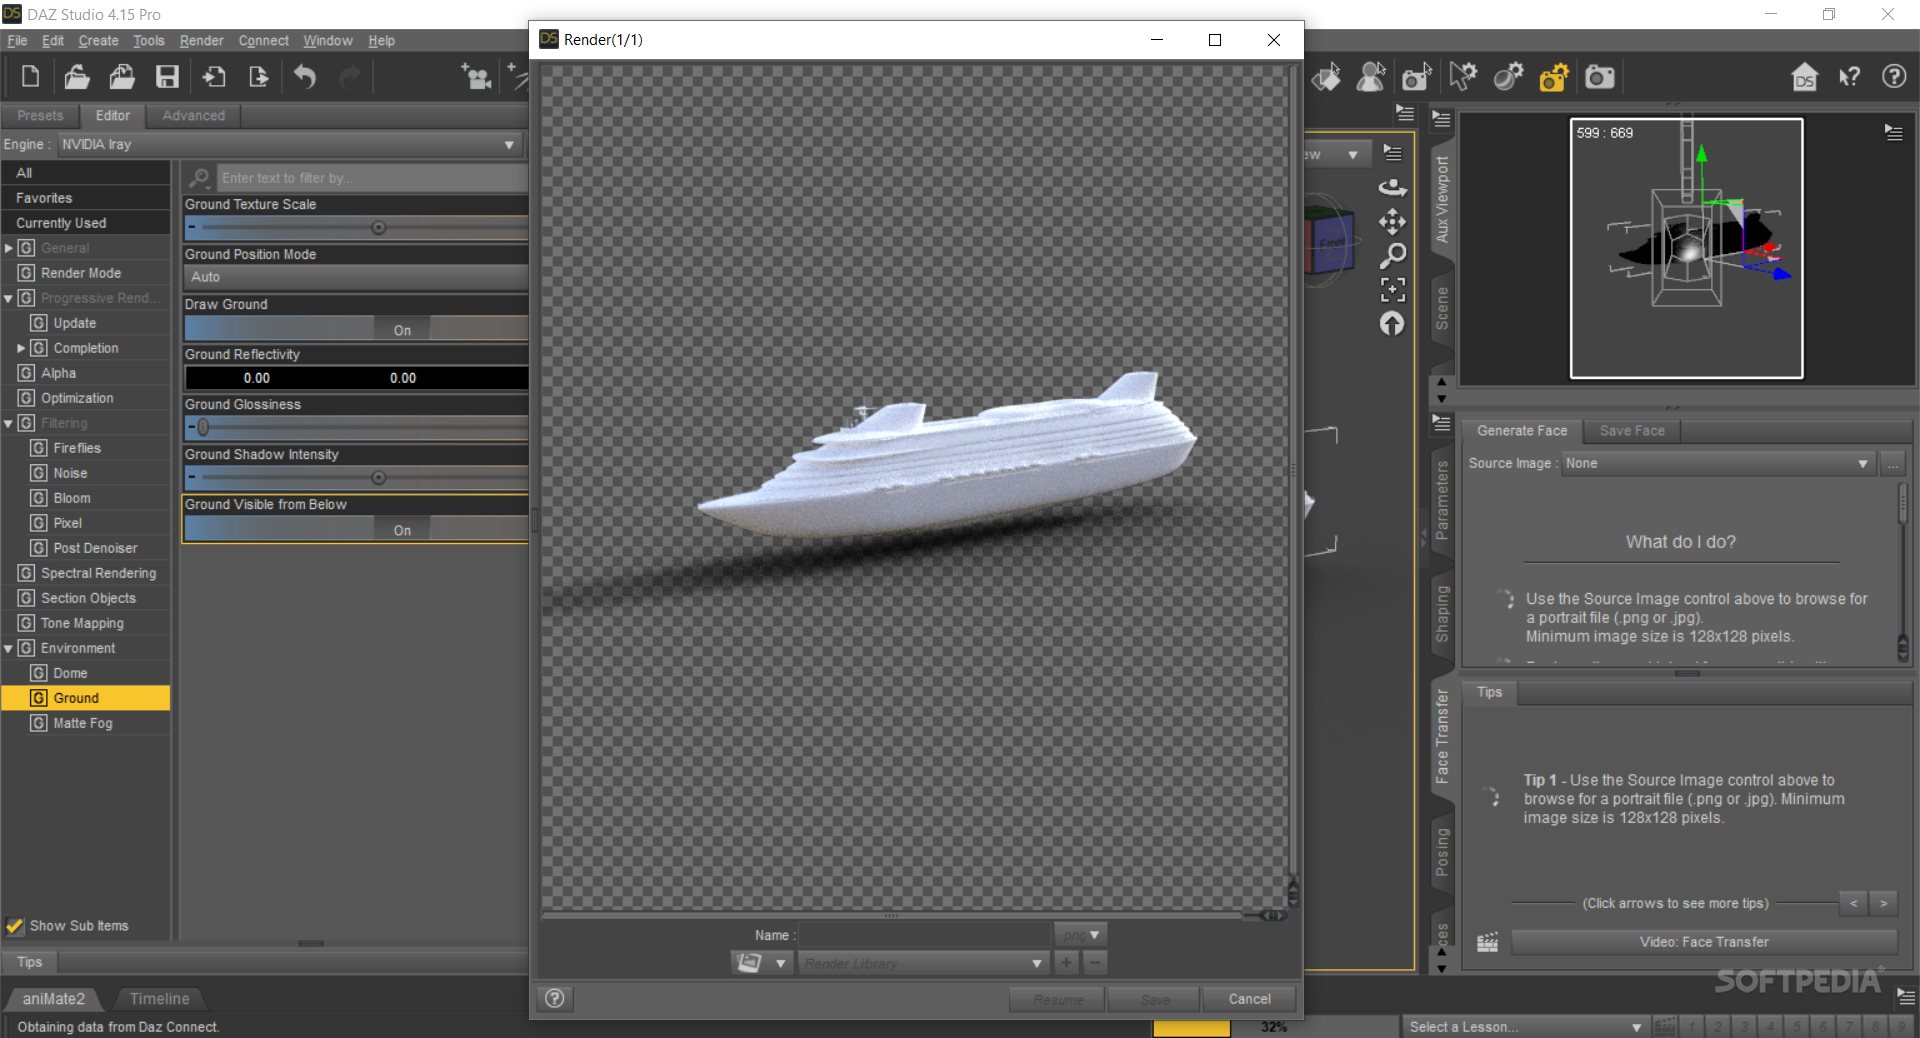Switch to the Timeline tab
Image resolution: width=1920 pixels, height=1038 pixels.
[x=159, y=998]
